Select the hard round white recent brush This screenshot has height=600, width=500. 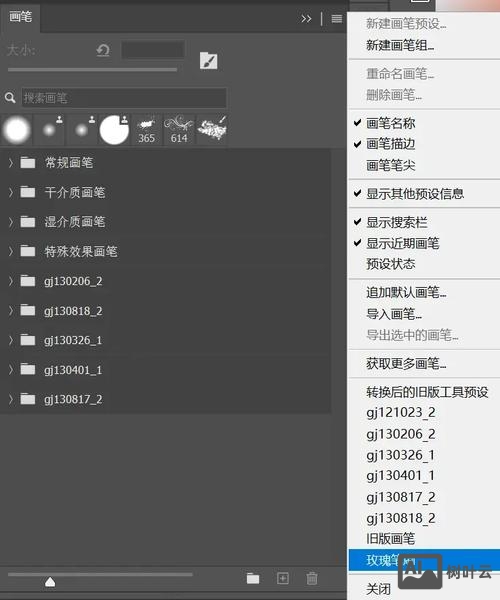pyautogui.click(x=114, y=130)
